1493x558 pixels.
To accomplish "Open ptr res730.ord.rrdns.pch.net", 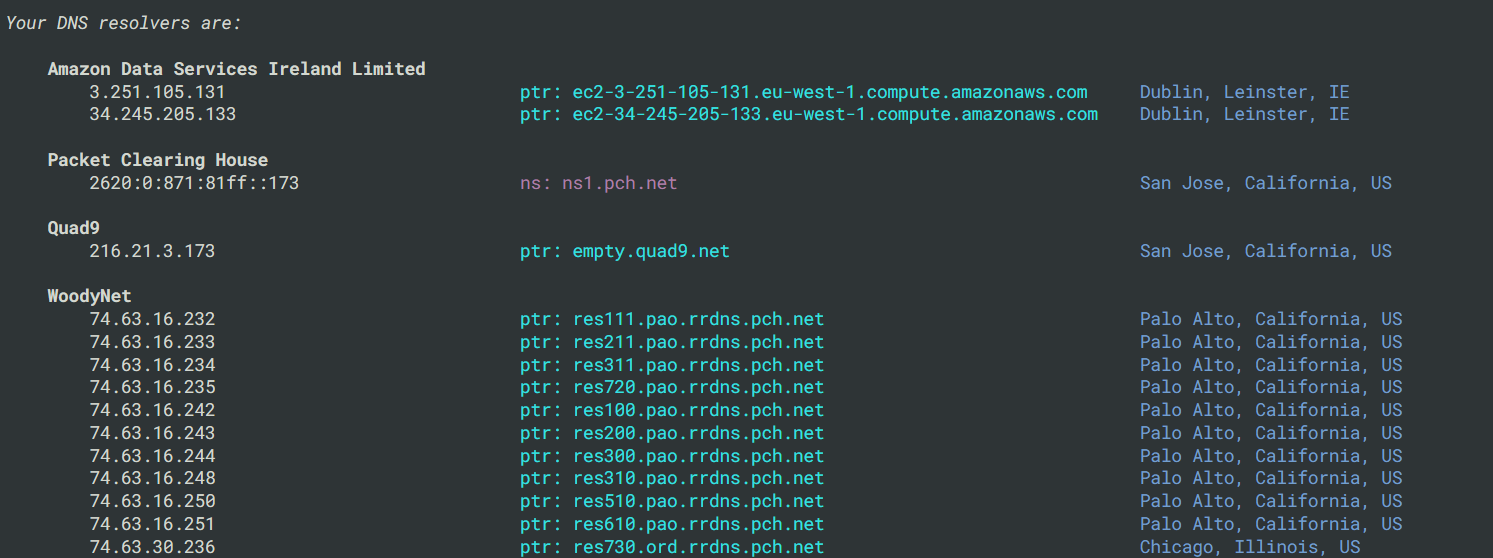I will 672,547.
